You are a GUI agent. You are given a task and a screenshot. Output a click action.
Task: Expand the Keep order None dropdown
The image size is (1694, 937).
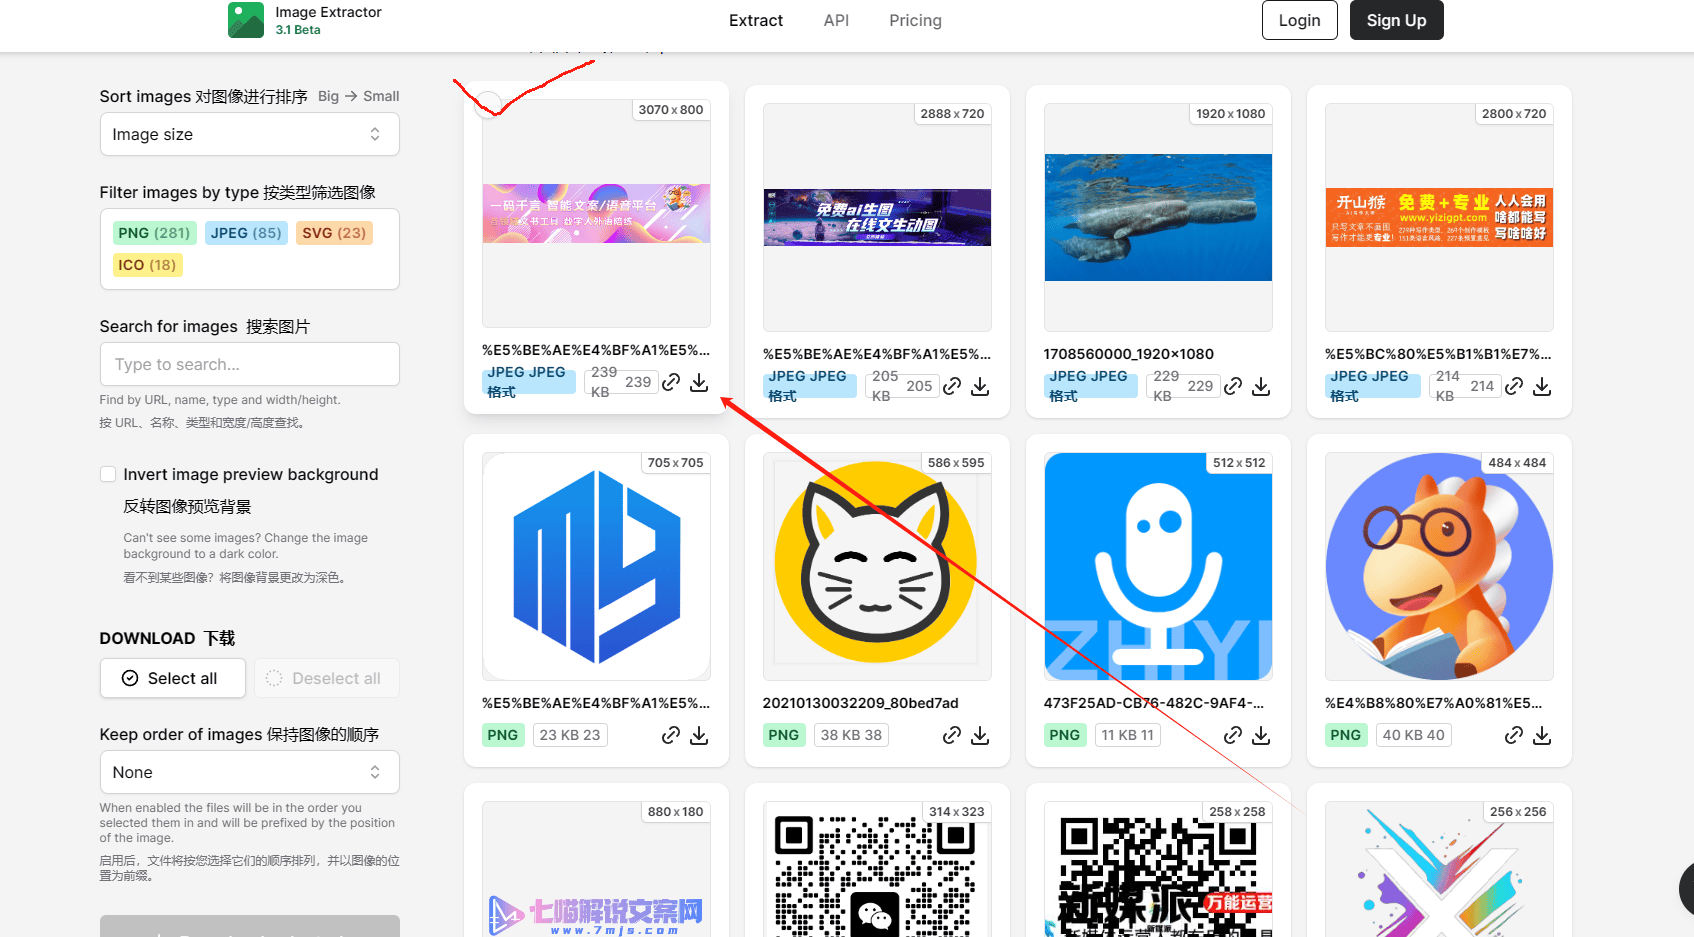[249, 772]
